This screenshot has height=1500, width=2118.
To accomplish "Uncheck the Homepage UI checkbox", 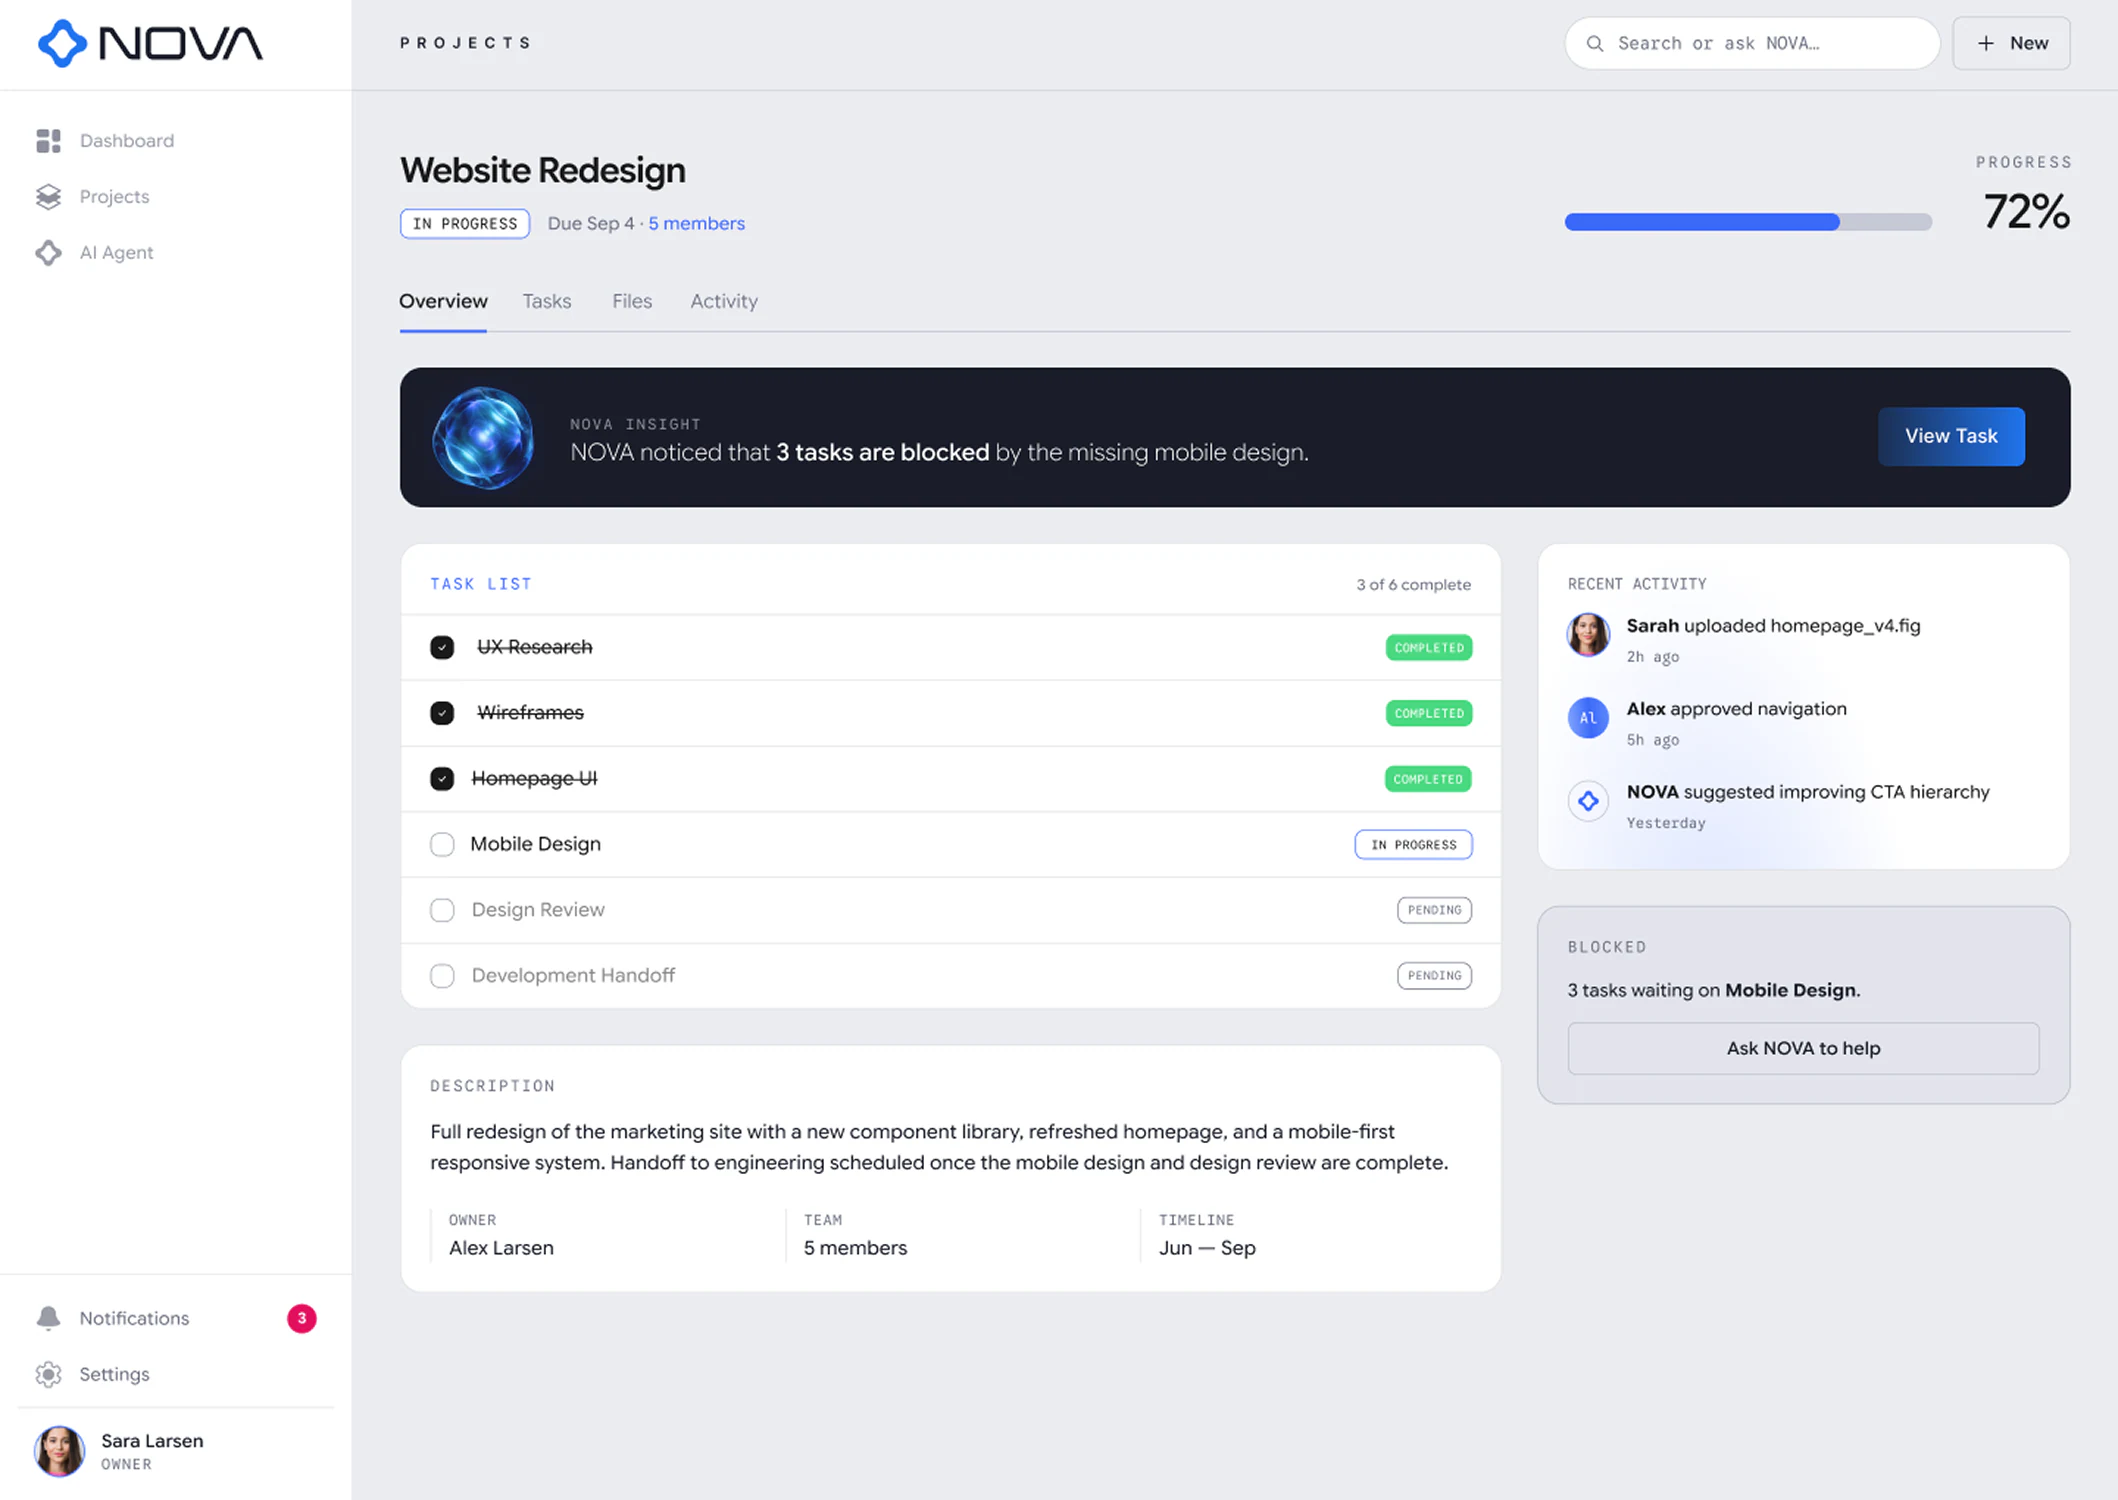I will [442, 779].
